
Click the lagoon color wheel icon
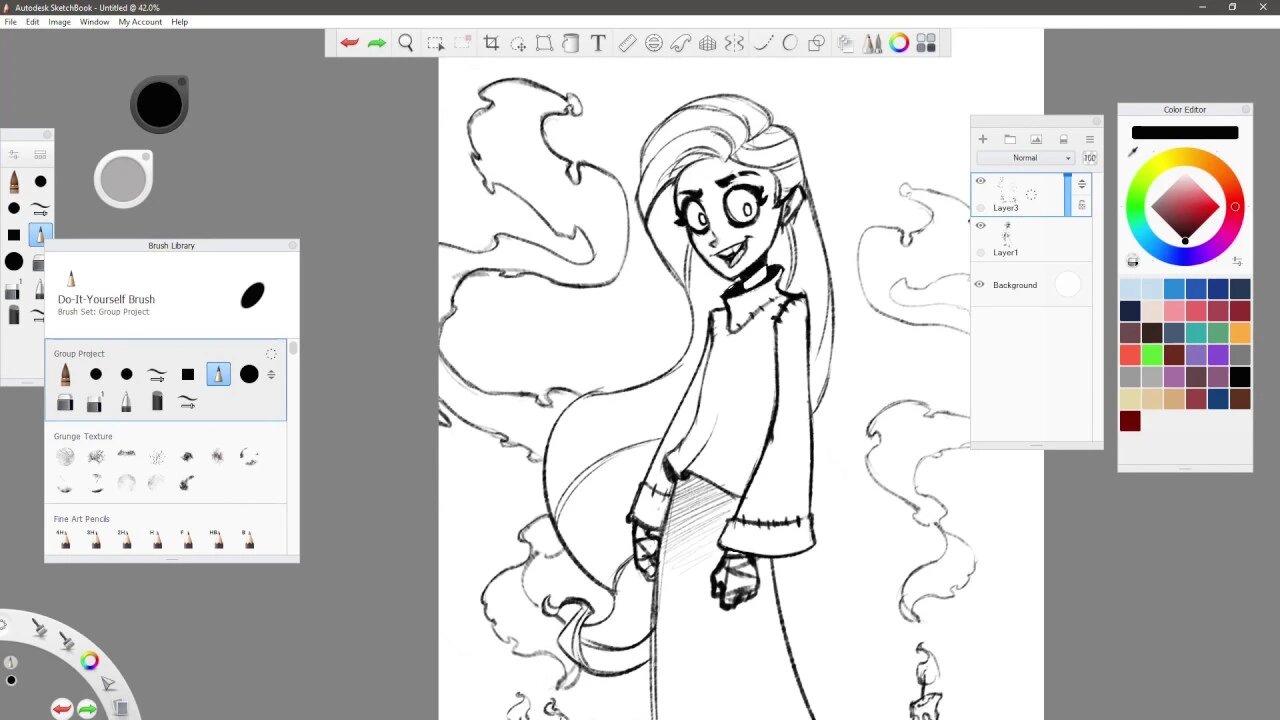point(89,661)
